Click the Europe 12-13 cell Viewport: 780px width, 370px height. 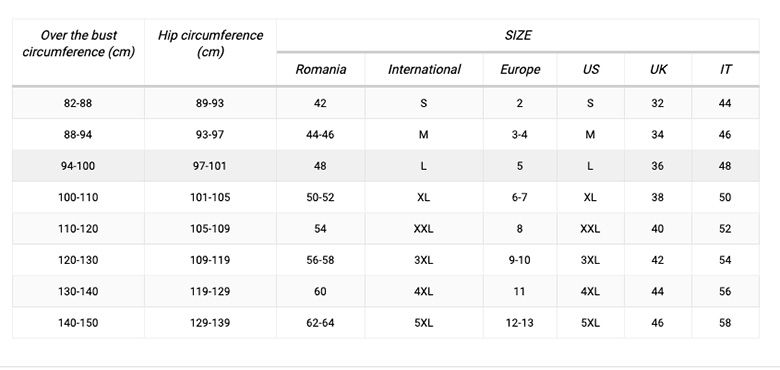[x=519, y=323]
